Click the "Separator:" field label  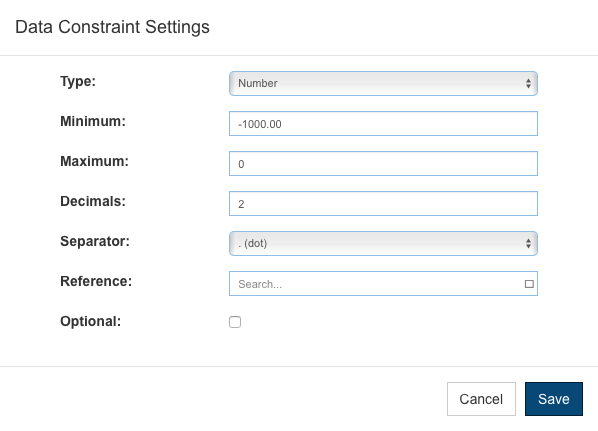pyautogui.click(x=95, y=241)
